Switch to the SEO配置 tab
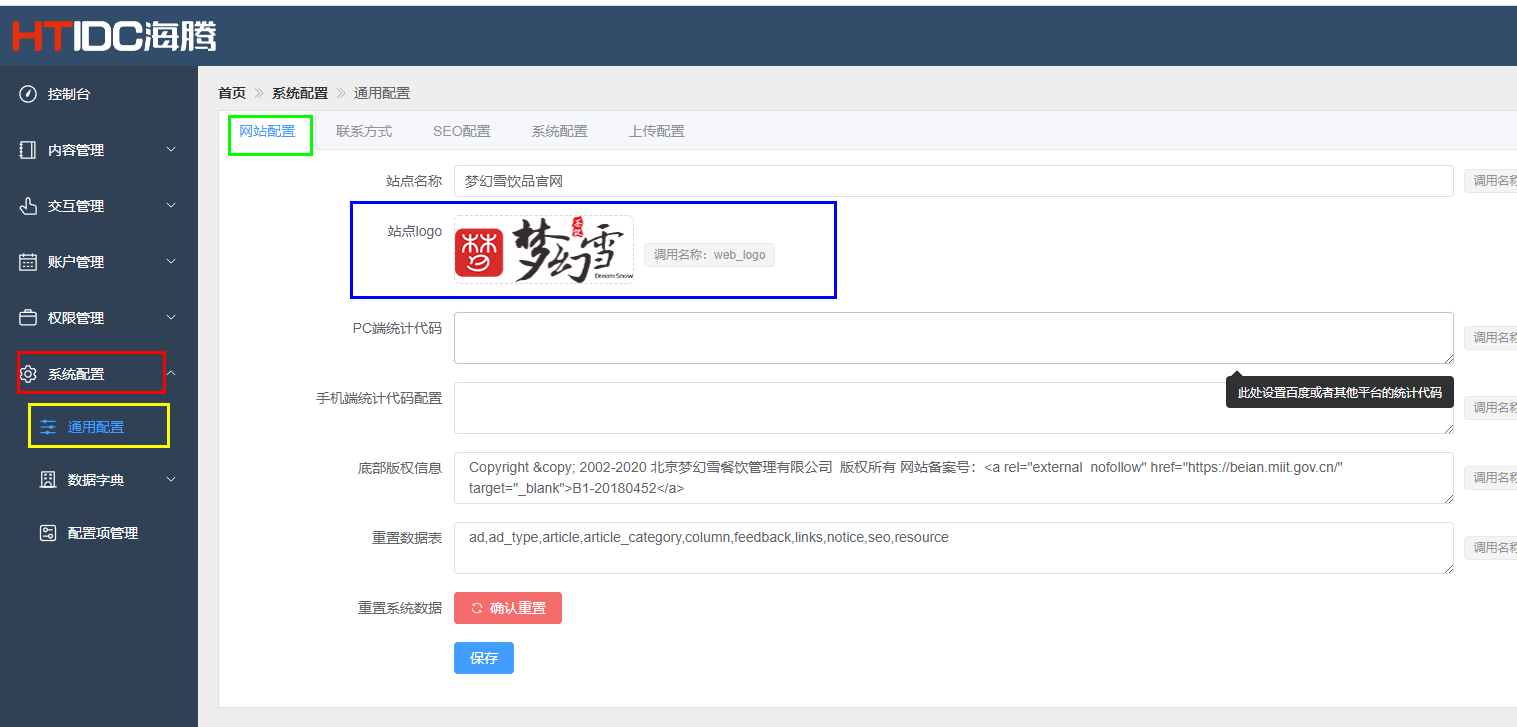 (462, 131)
